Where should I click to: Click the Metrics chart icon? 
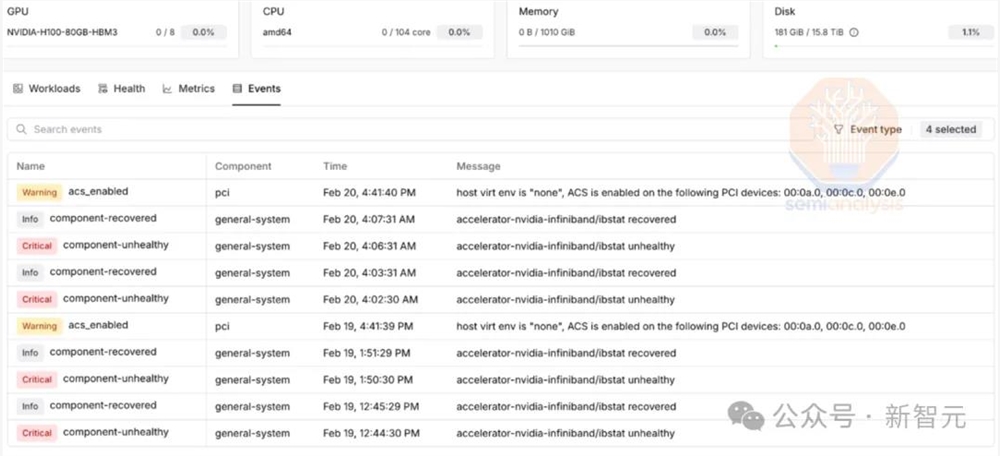tap(168, 89)
